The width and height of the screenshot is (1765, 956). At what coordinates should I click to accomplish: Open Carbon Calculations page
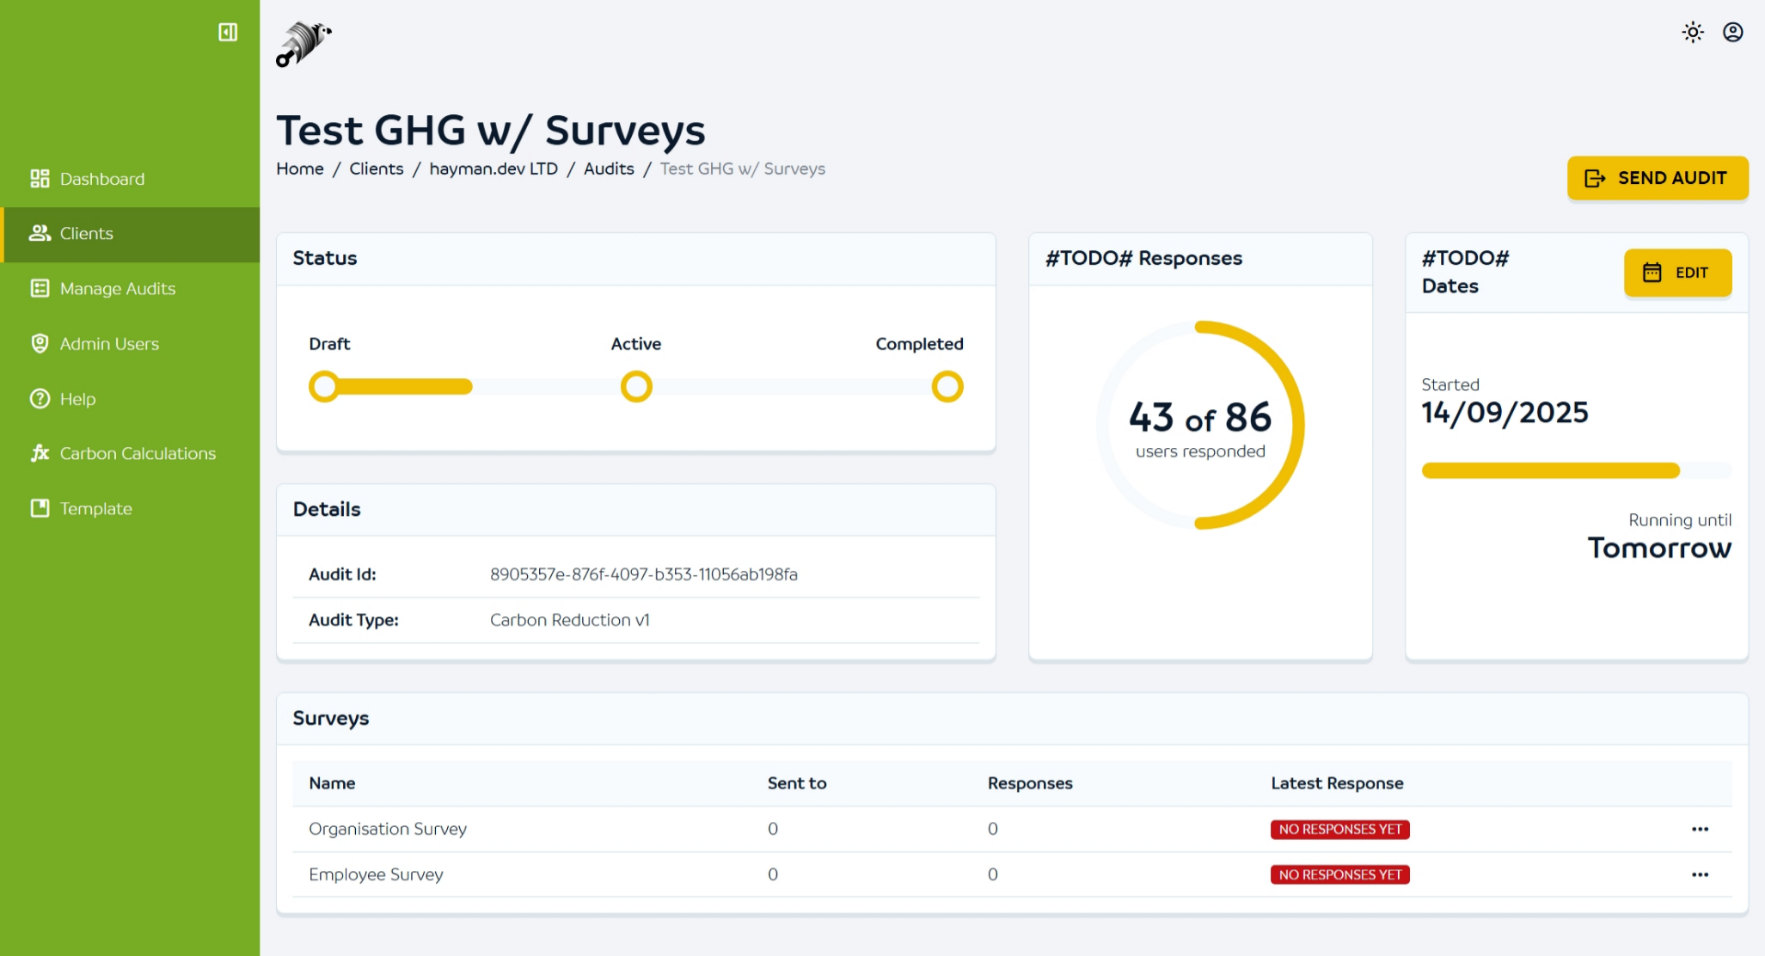click(130, 453)
